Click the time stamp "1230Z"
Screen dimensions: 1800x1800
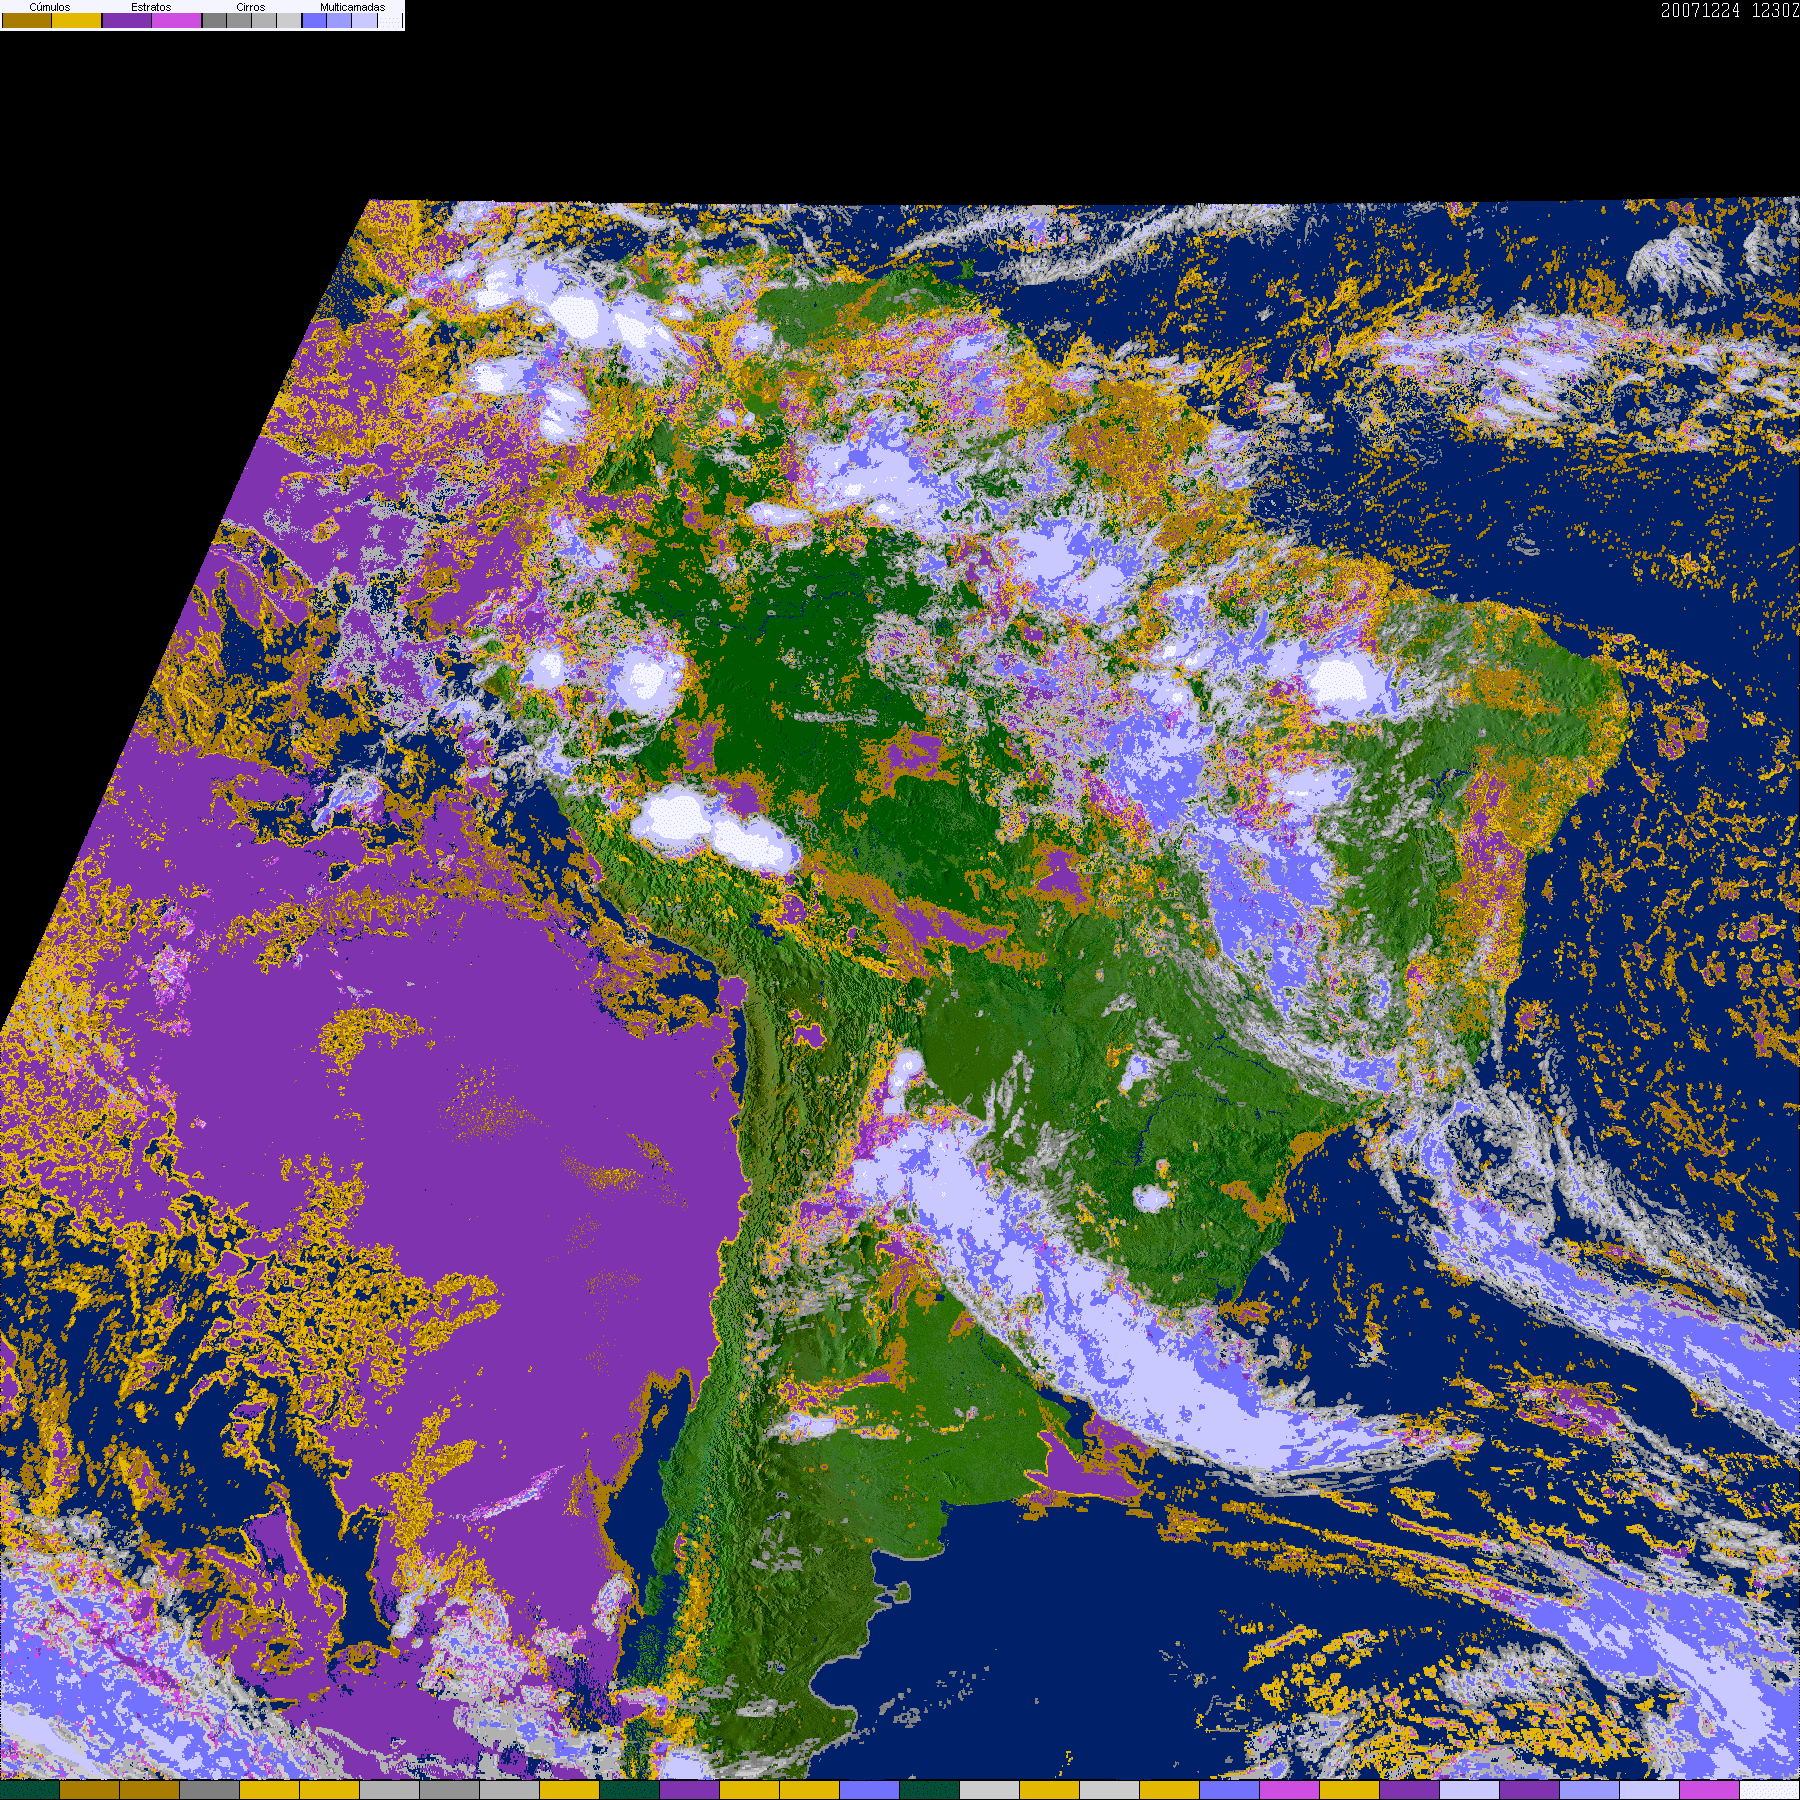(1776, 11)
